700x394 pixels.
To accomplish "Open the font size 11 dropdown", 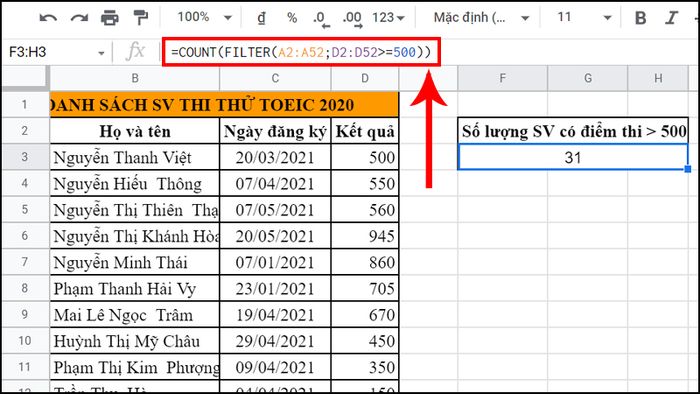I will 584,18.
